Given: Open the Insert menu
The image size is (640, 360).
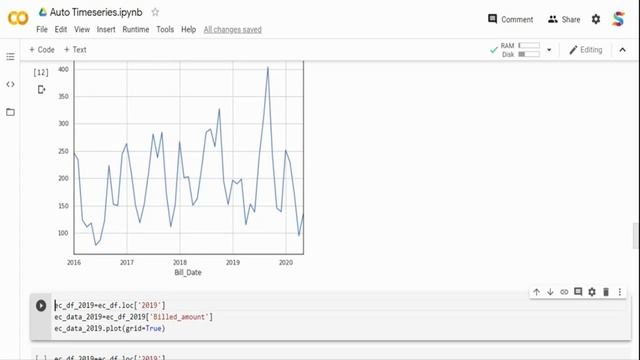Looking at the screenshot, I should point(106,29).
